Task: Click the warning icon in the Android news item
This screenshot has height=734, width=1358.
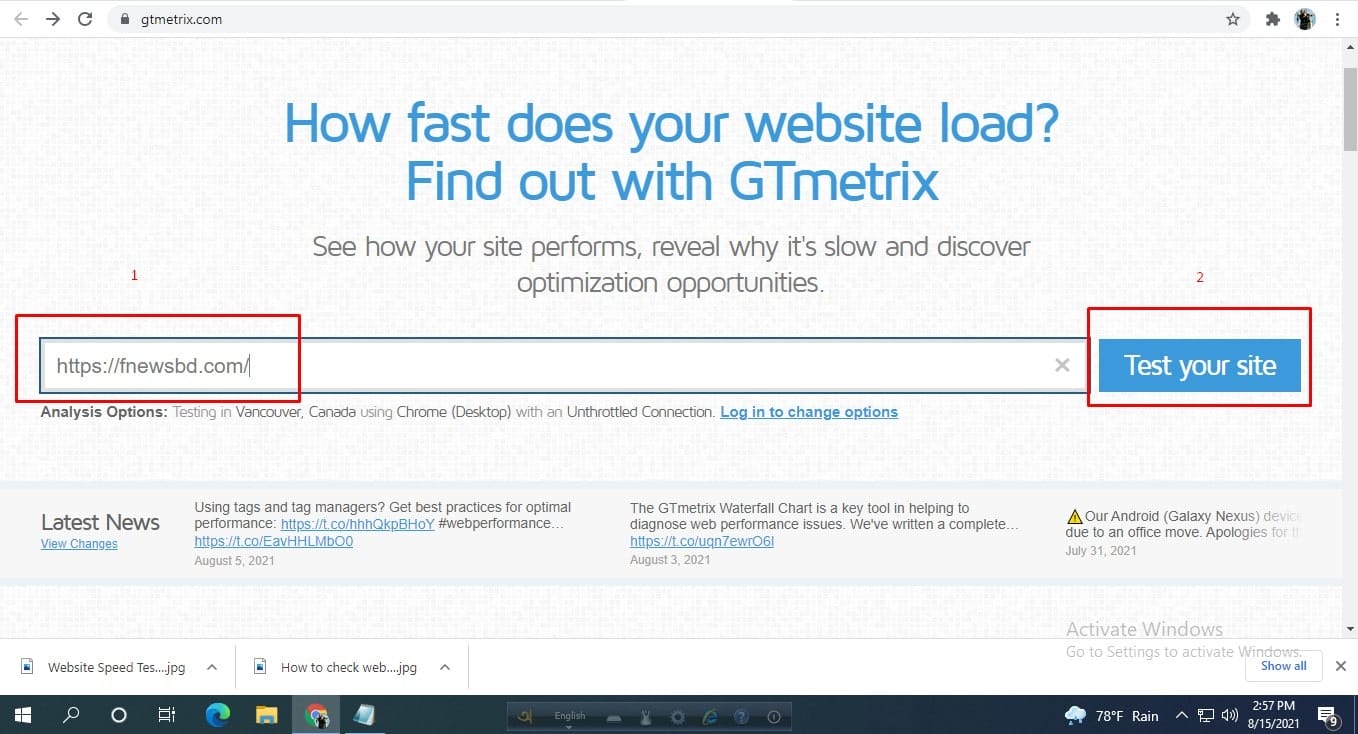Action: 1075,517
